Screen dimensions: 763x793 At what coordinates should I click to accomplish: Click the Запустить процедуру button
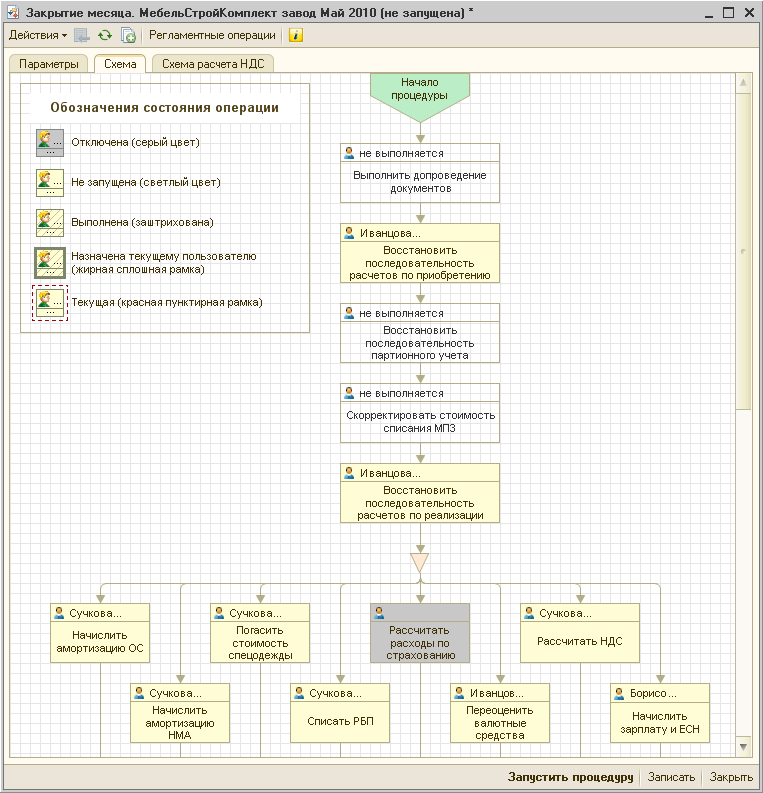pos(570,777)
